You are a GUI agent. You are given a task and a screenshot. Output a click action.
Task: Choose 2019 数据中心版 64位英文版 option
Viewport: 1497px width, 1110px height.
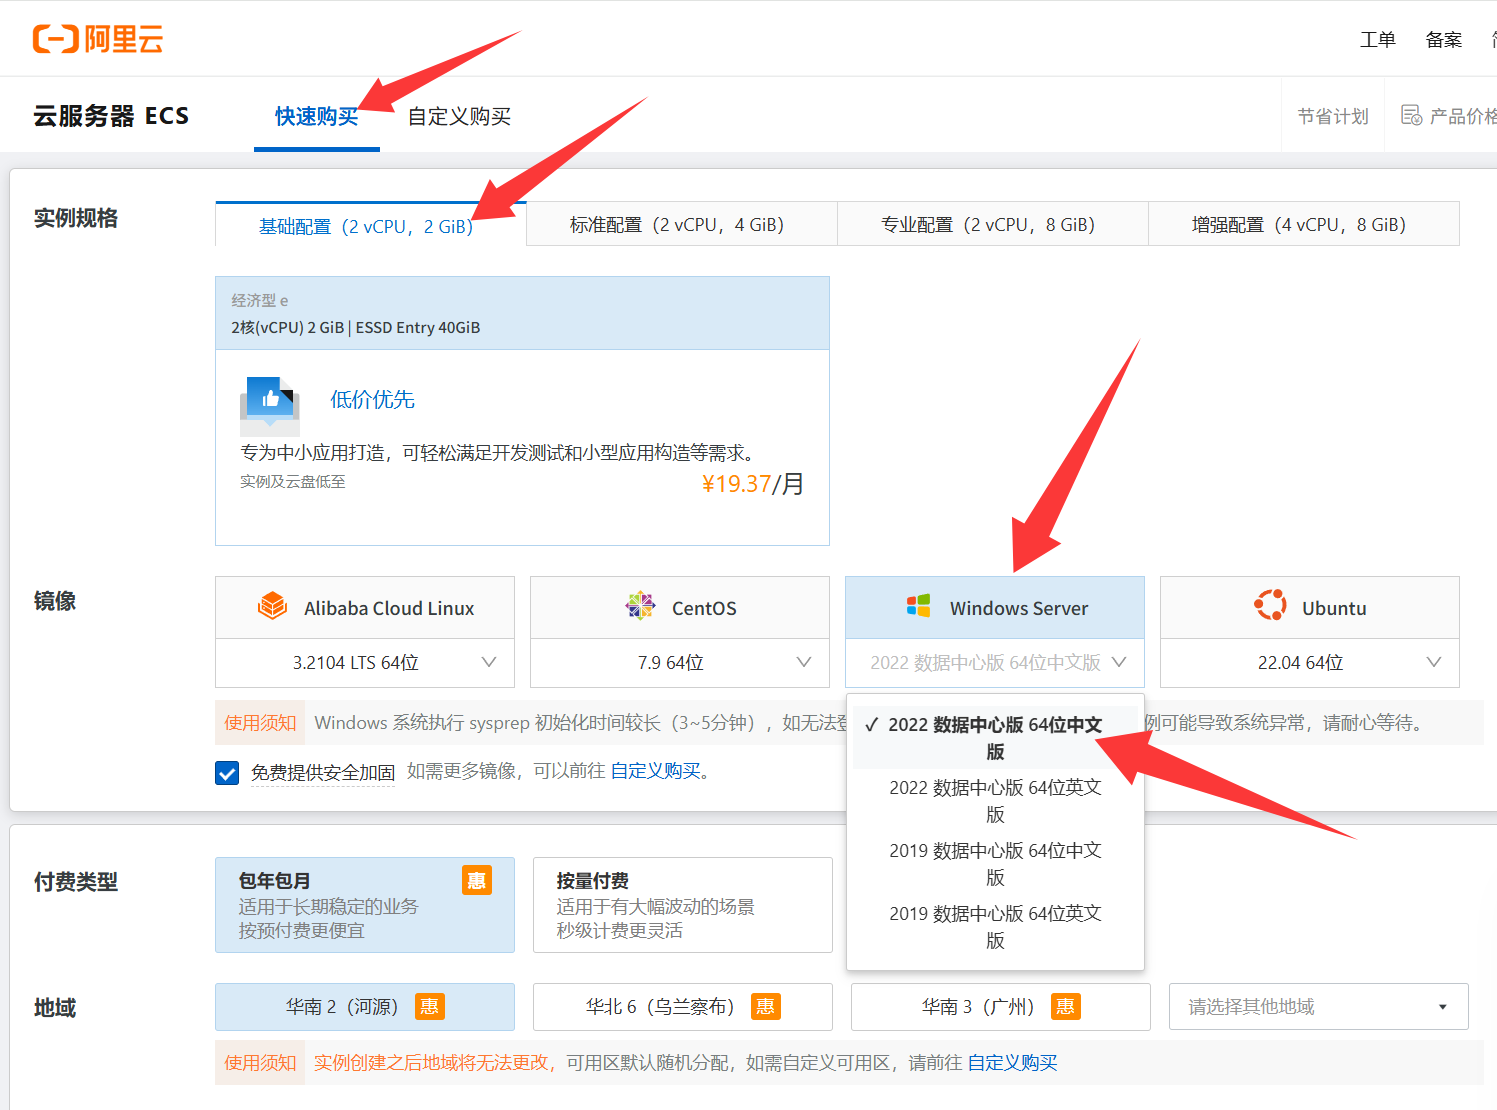995,926
